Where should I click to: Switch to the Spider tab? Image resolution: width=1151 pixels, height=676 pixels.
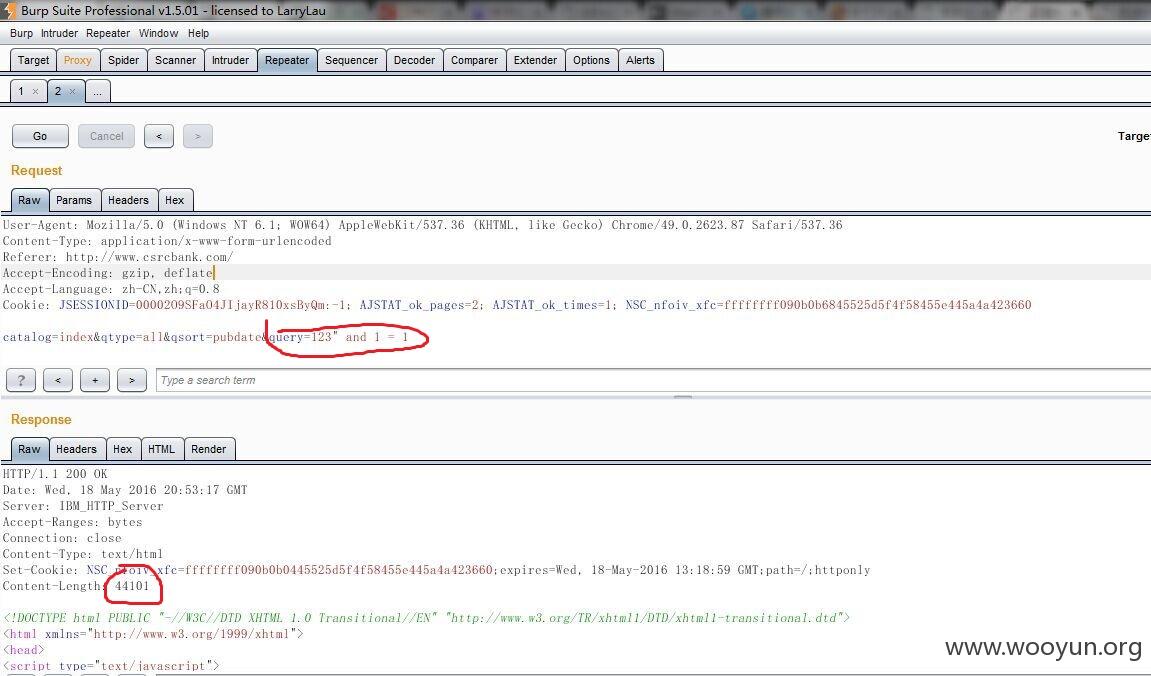pyautogui.click(x=123, y=60)
